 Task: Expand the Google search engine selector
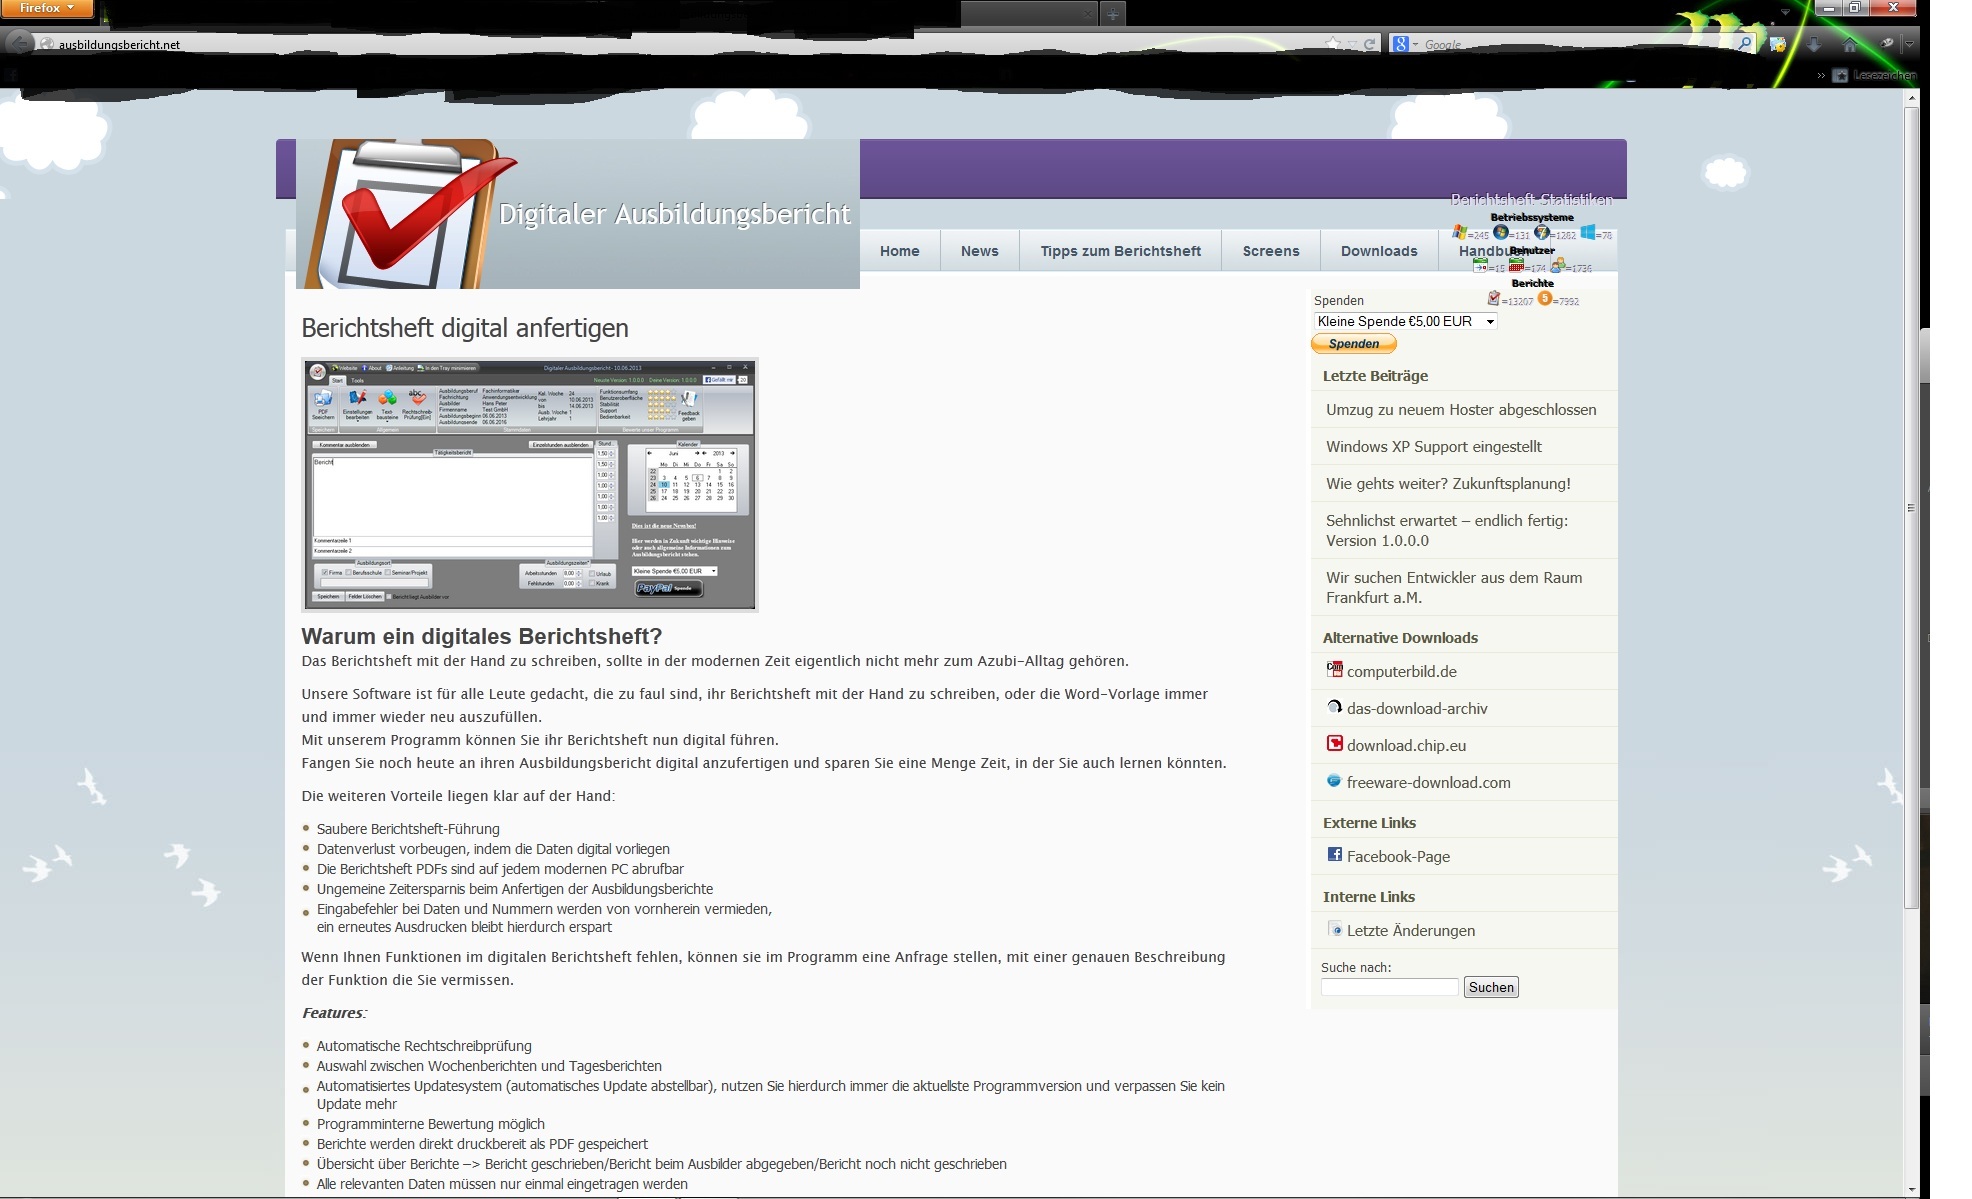coord(1404,44)
